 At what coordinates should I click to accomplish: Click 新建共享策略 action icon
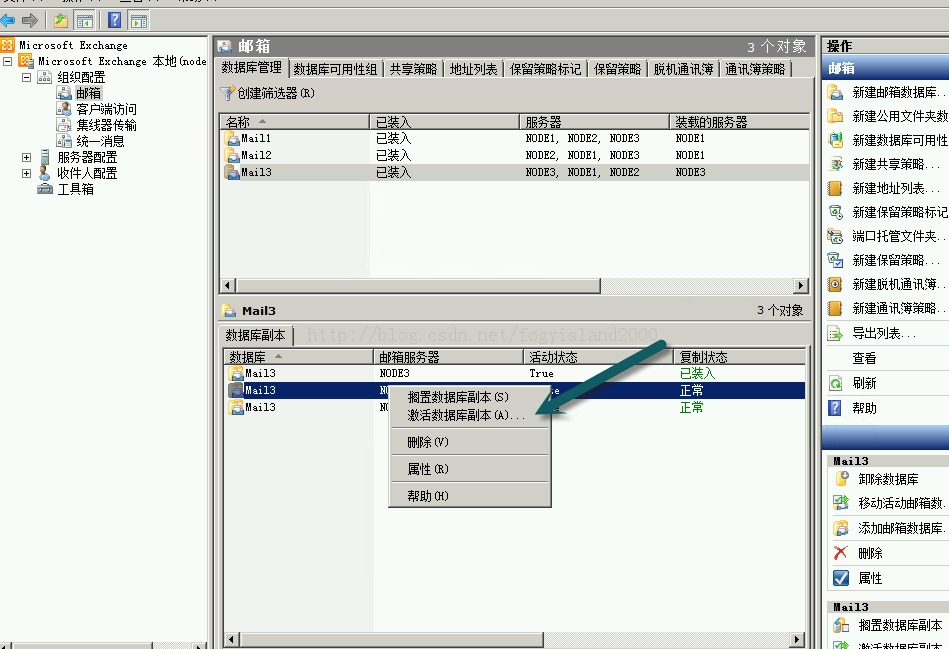835,164
